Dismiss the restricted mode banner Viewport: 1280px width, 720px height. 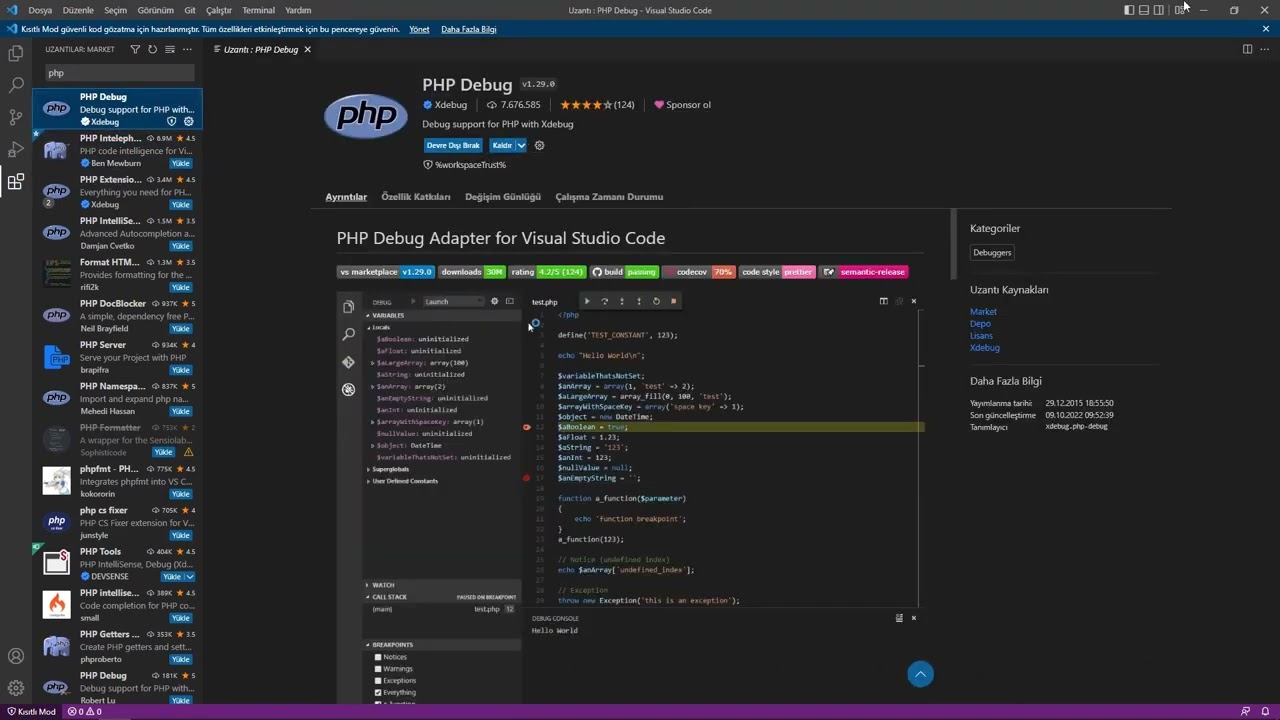point(1266,29)
